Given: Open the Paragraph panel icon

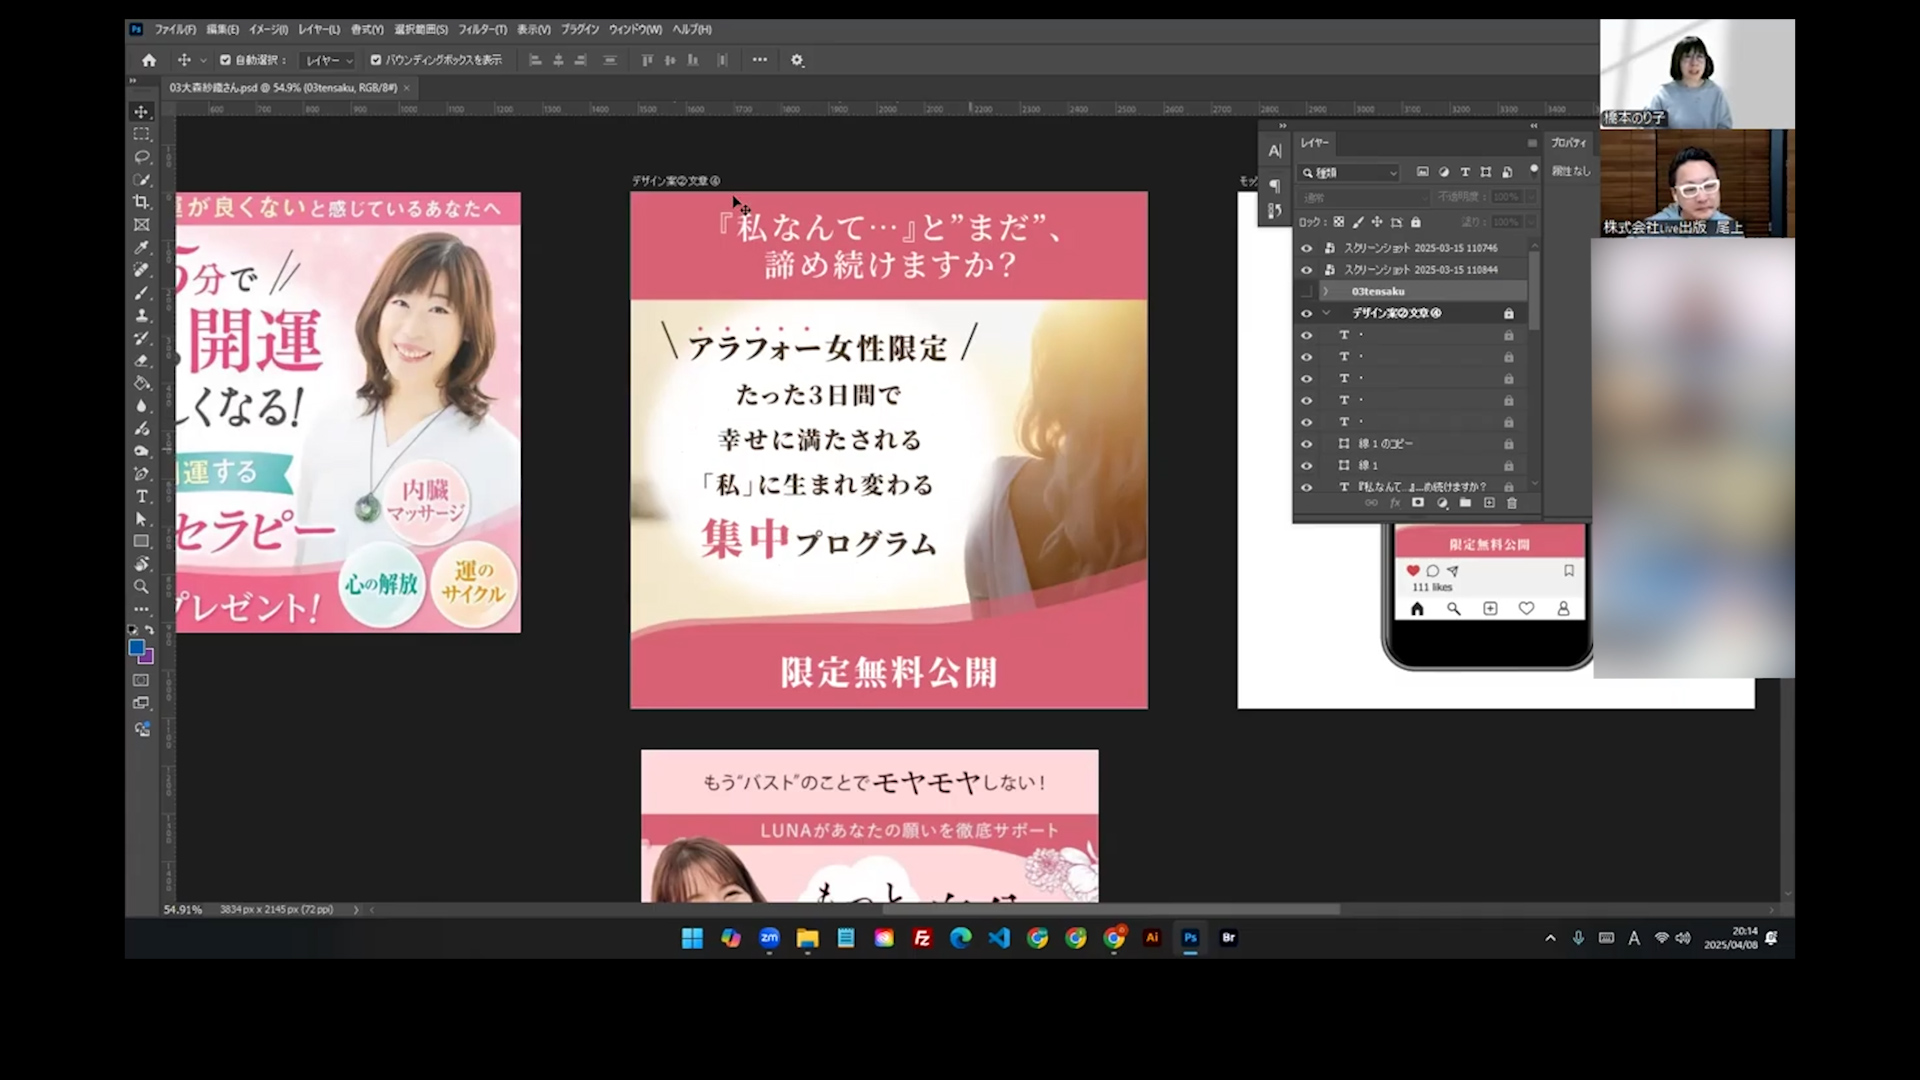Looking at the screenshot, I should [x=1275, y=185].
